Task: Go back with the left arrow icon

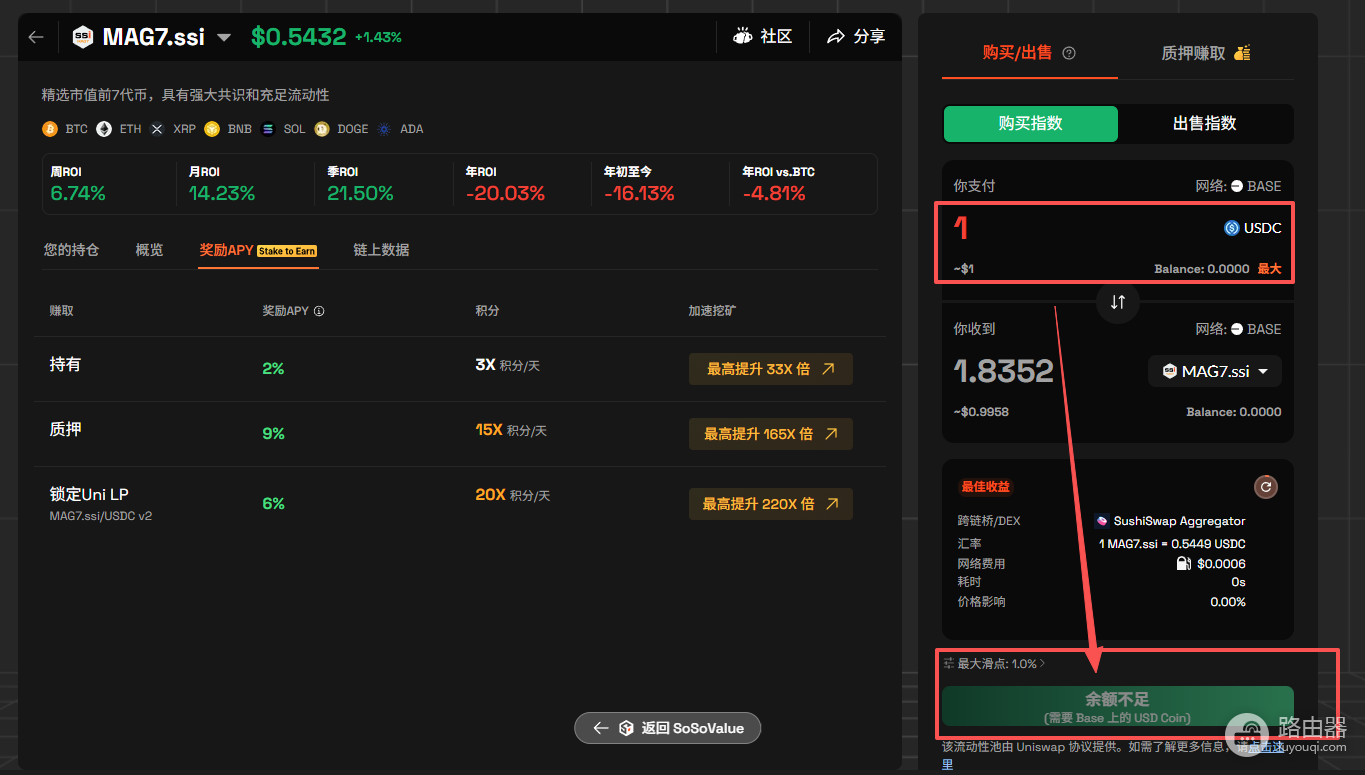Action: click(x=36, y=37)
